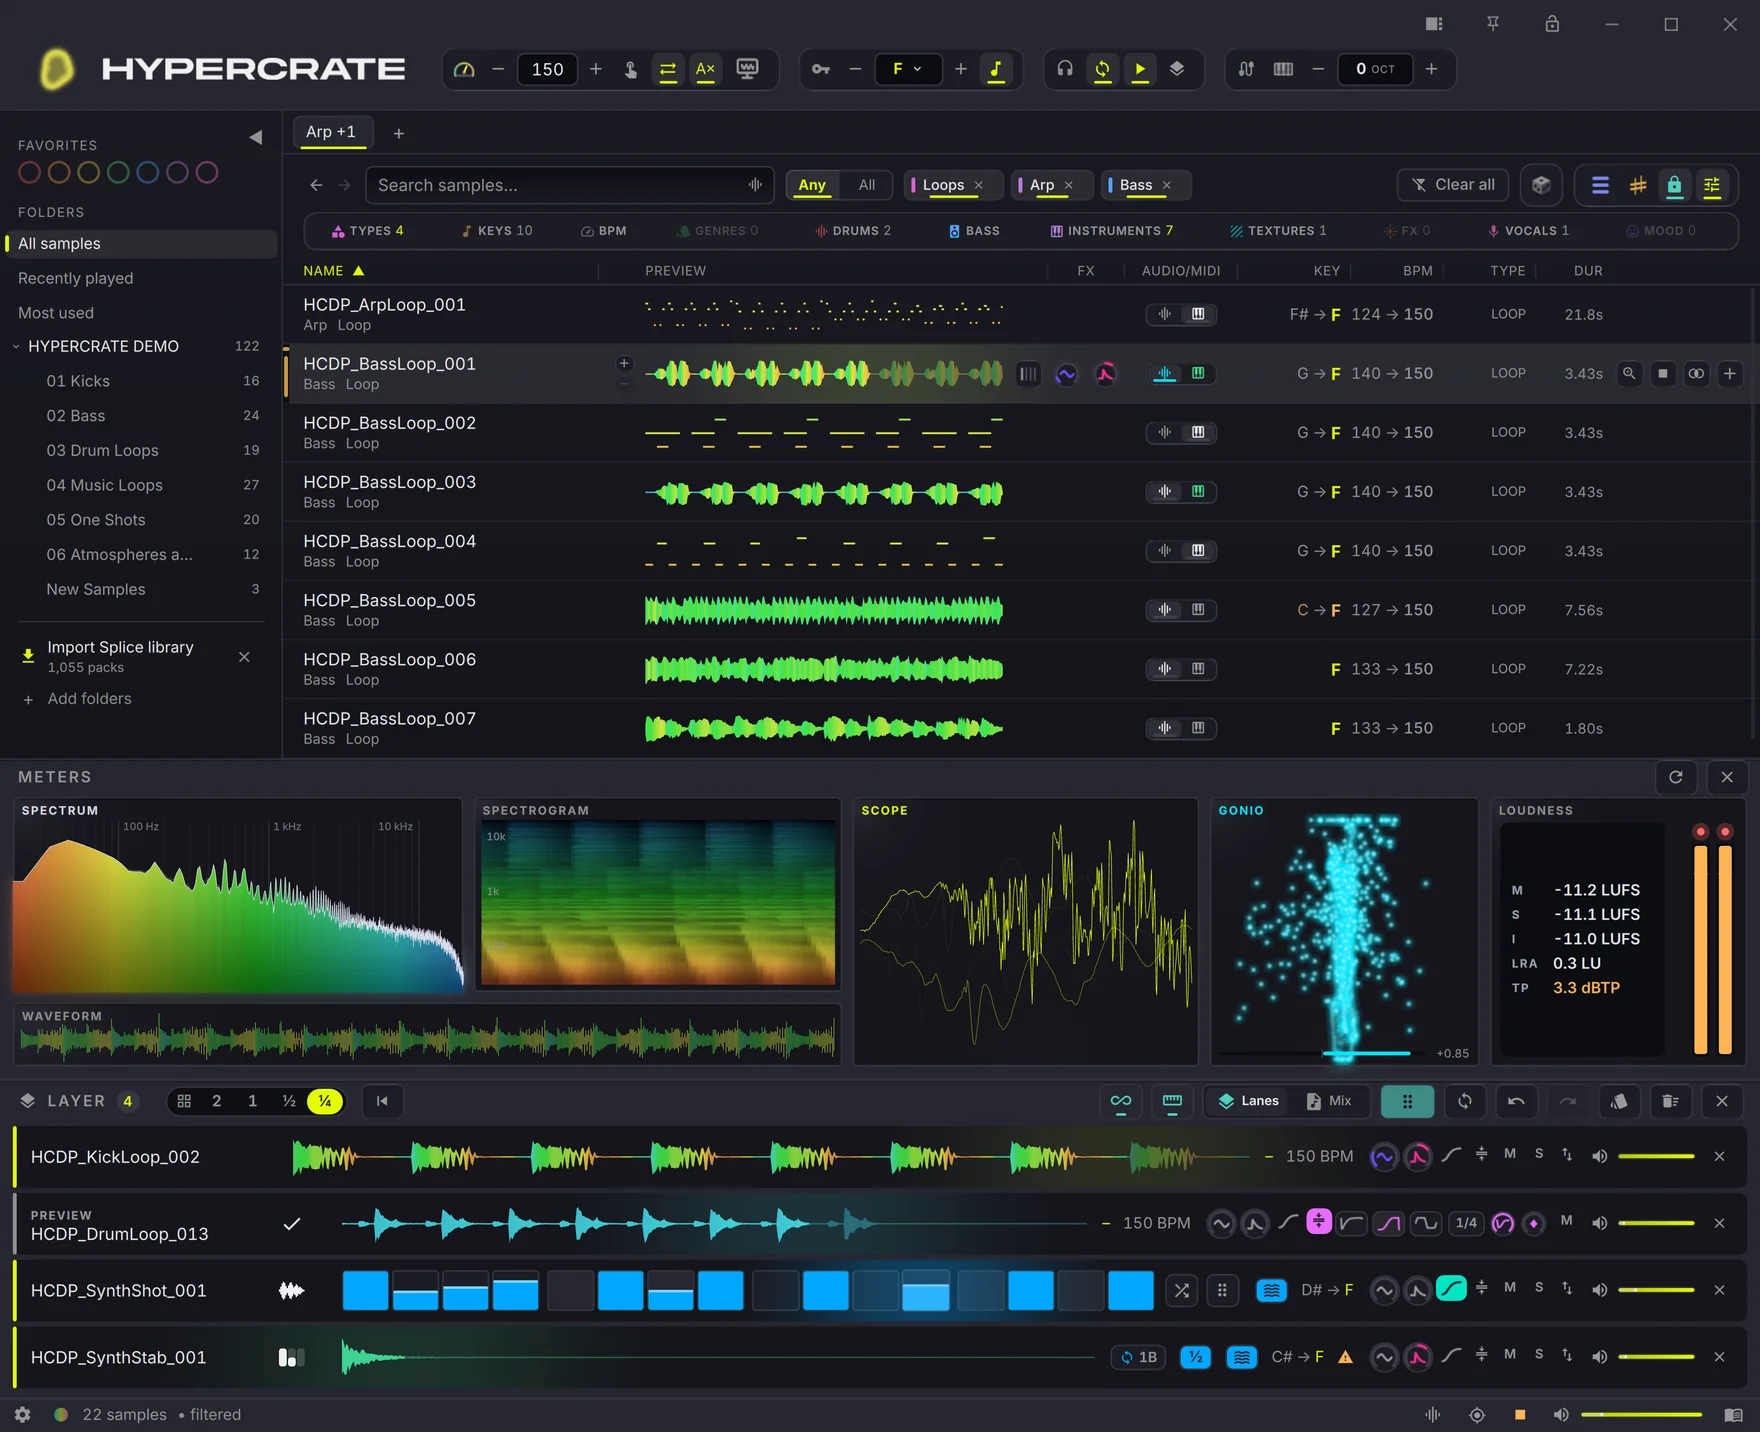Toggle the yellow music note icon
This screenshot has height=1432, width=1760.
click(x=996, y=69)
